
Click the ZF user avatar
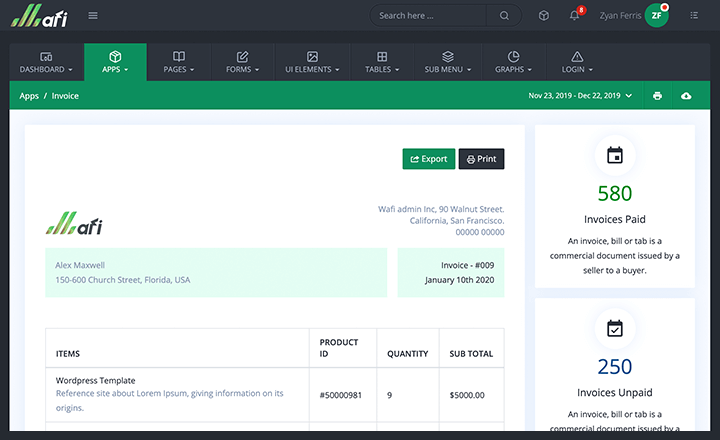point(656,15)
